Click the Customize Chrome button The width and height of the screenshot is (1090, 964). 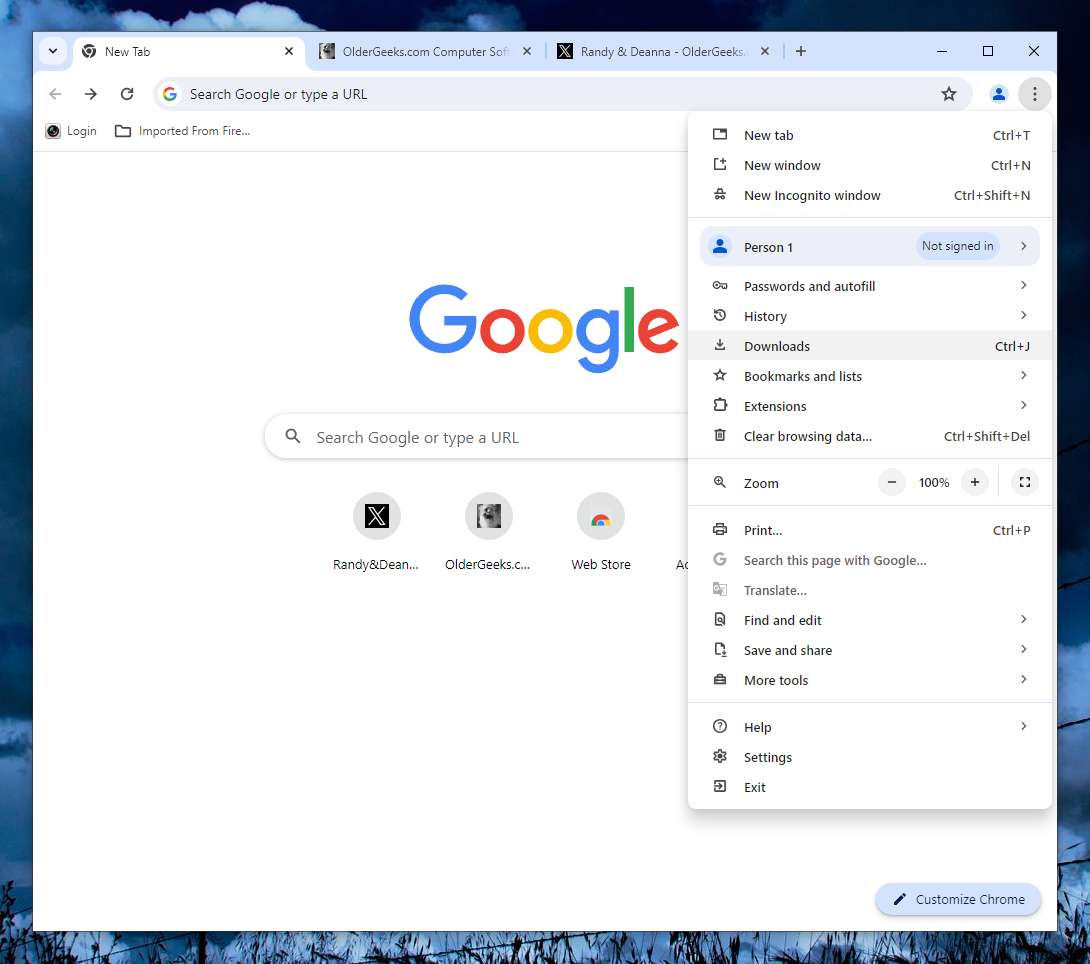pos(958,899)
